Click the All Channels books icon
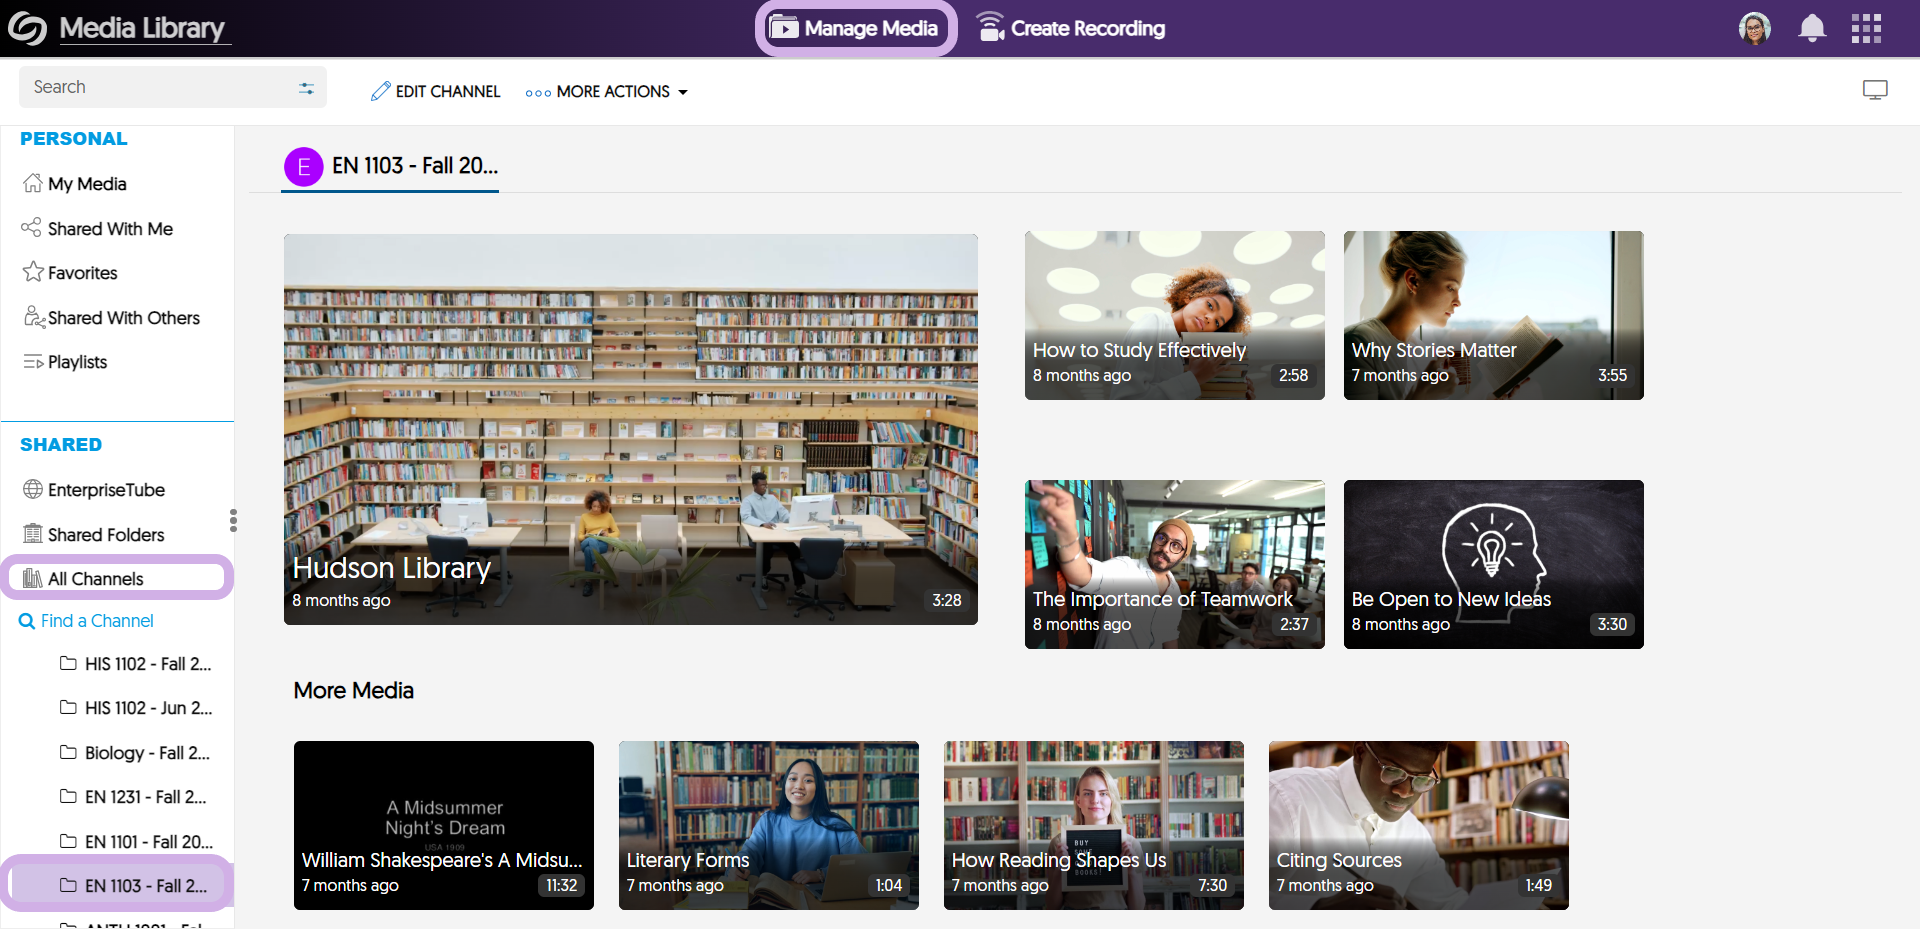The height and width of the screenshot is (929, 1920). (x=33, y=578)
